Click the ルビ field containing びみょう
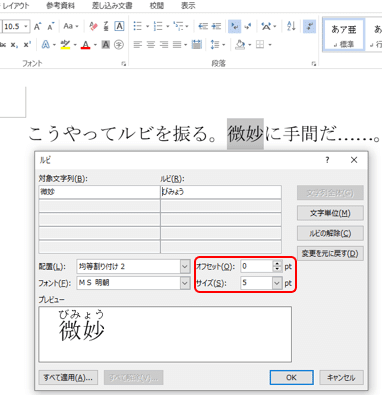Image resolution: width=382 pixels, height=395 pixels. pos(221,192)
